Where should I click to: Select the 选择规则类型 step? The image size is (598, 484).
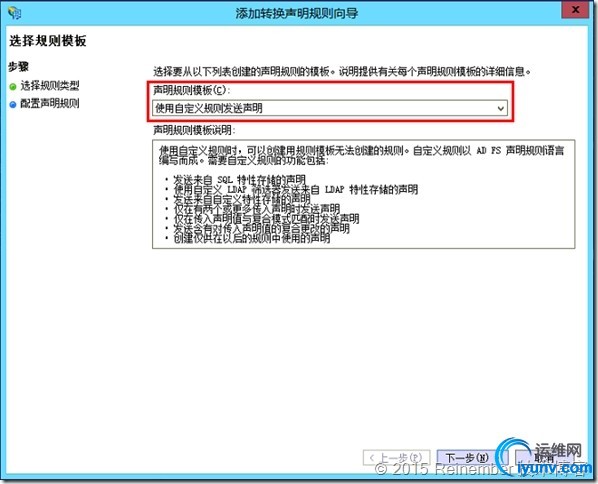click(x=50, y=86)
